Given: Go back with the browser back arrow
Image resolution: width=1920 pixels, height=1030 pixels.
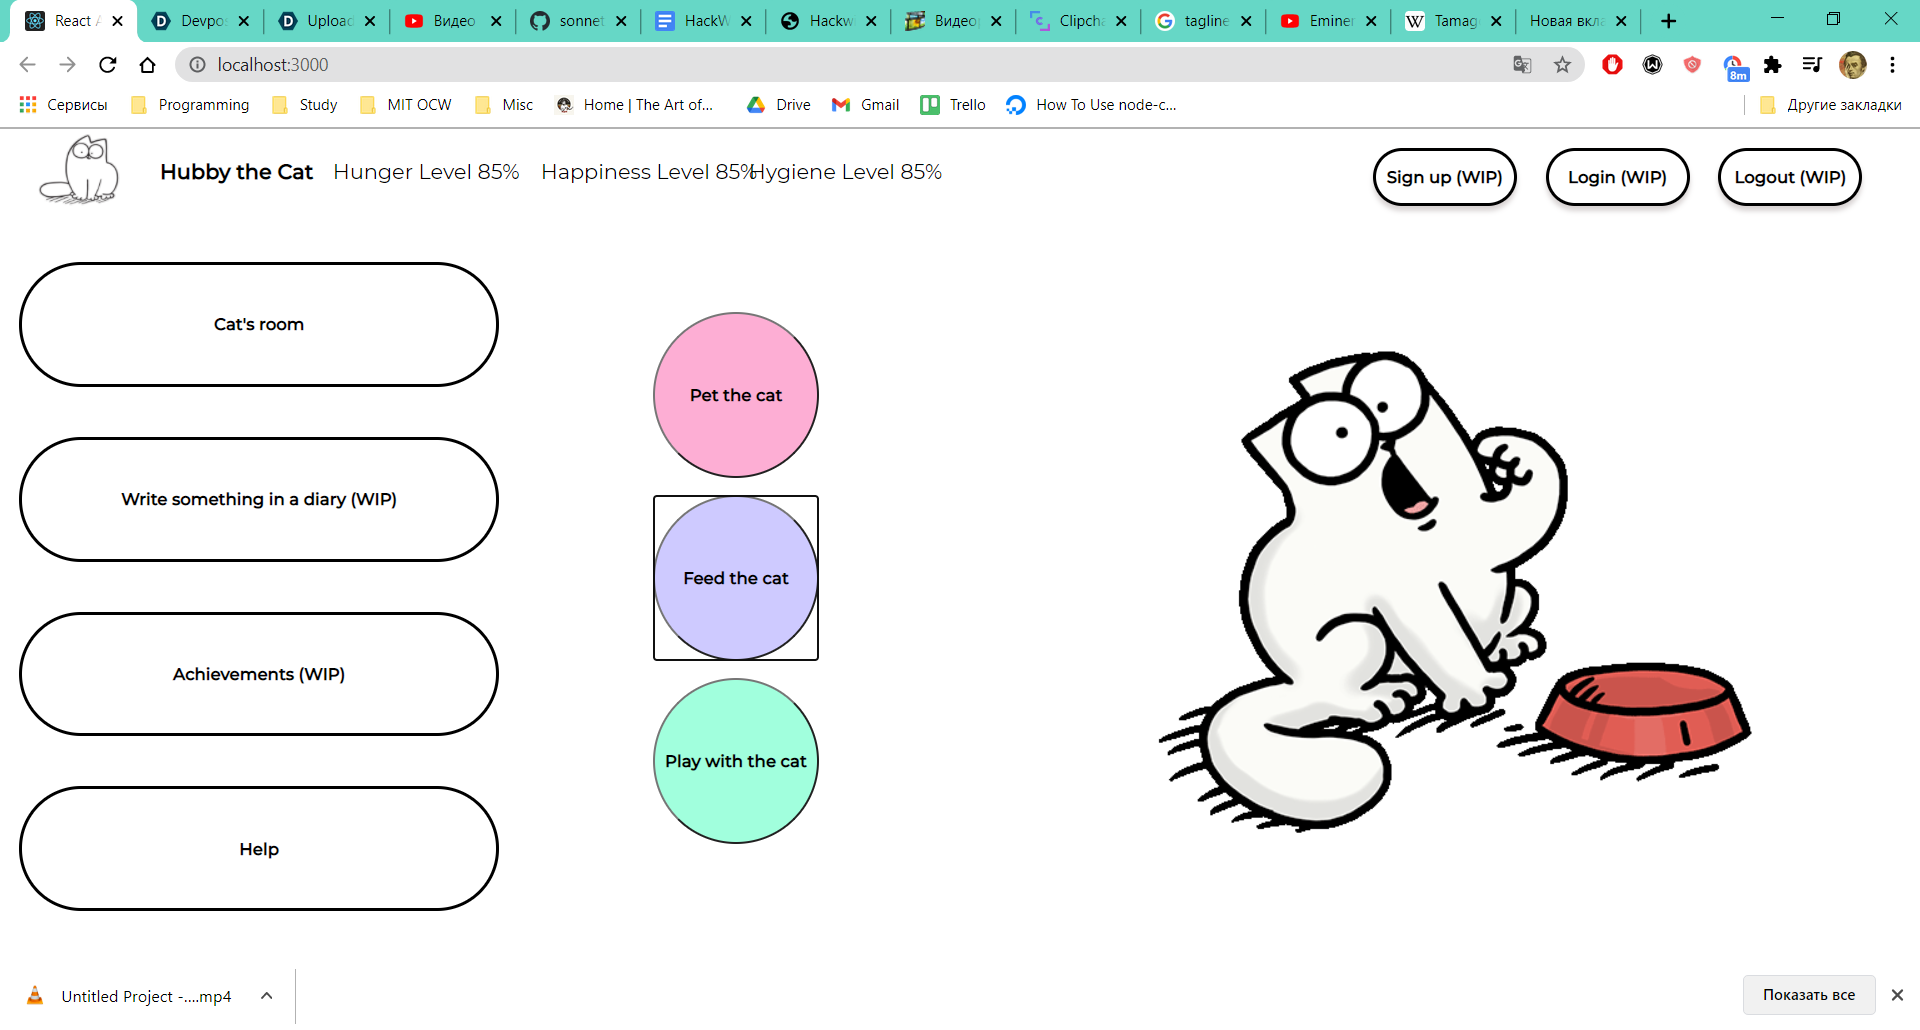Looking at the screenshot, I should (27, 65).
